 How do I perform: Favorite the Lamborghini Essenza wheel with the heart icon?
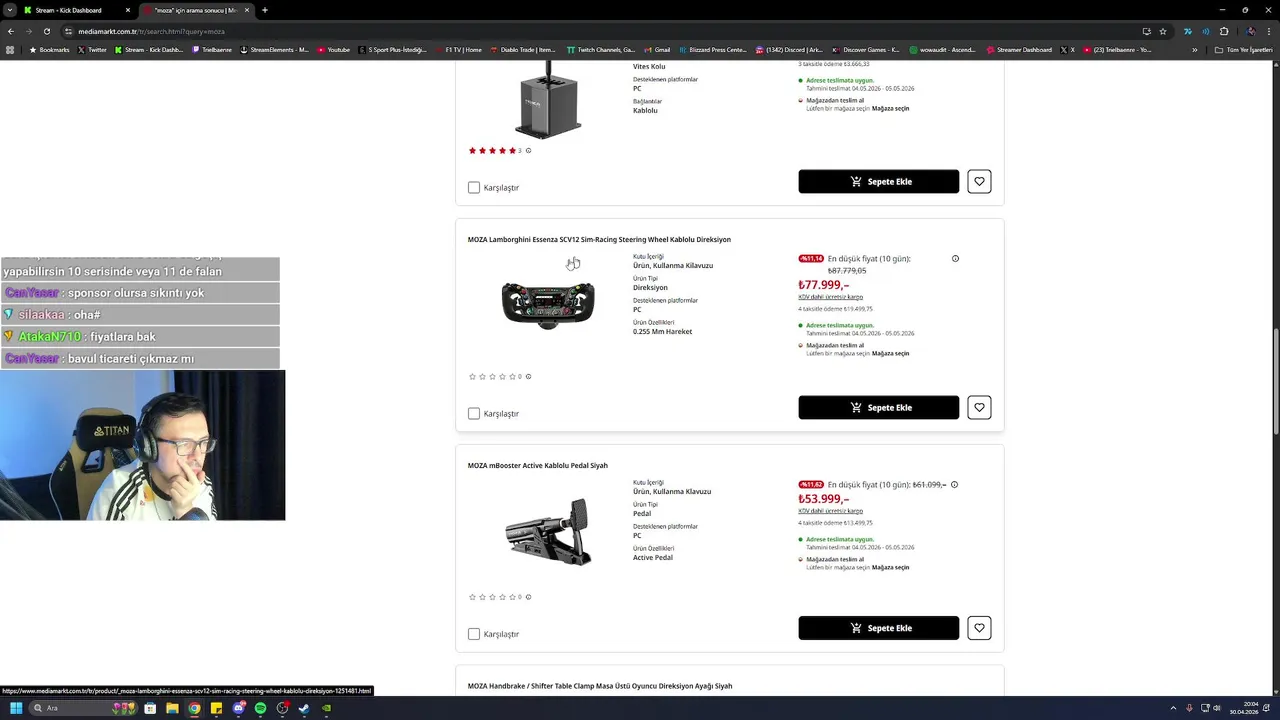(x=979, y=407)
